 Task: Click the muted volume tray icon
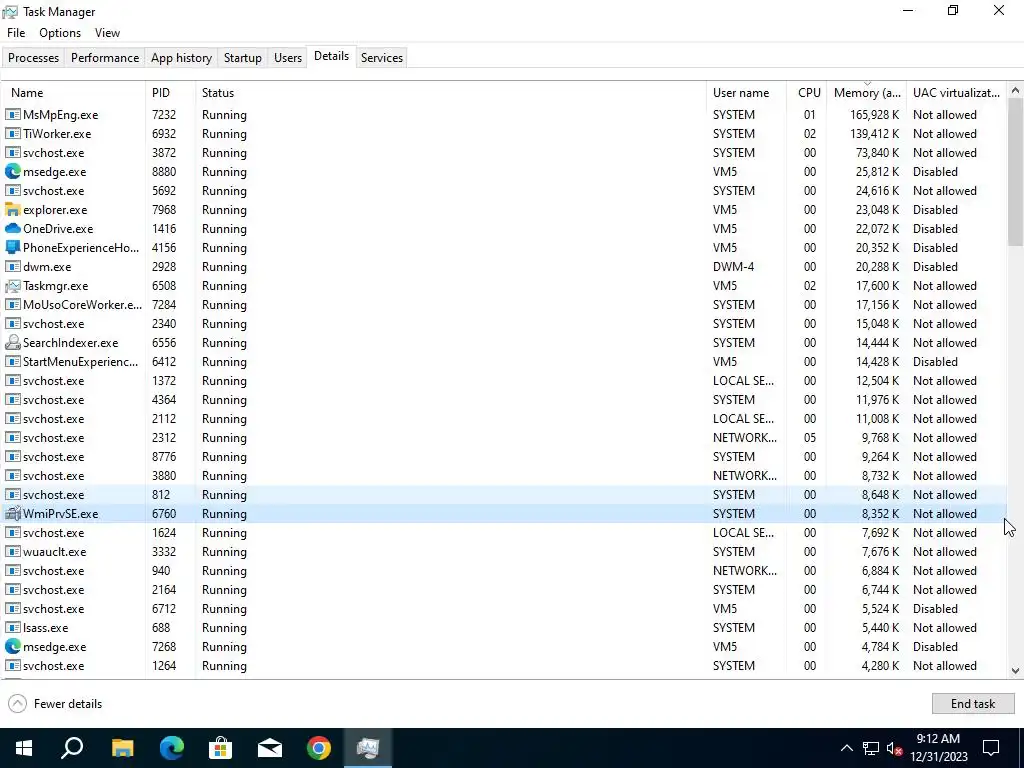click(x=894, y=748)
